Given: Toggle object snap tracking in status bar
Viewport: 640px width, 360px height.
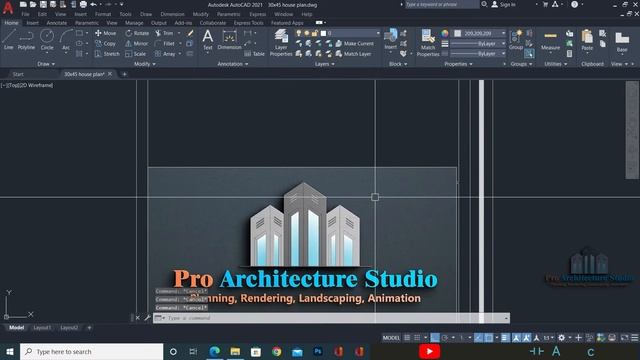Looking at the screenshot, I should [478, 338].
